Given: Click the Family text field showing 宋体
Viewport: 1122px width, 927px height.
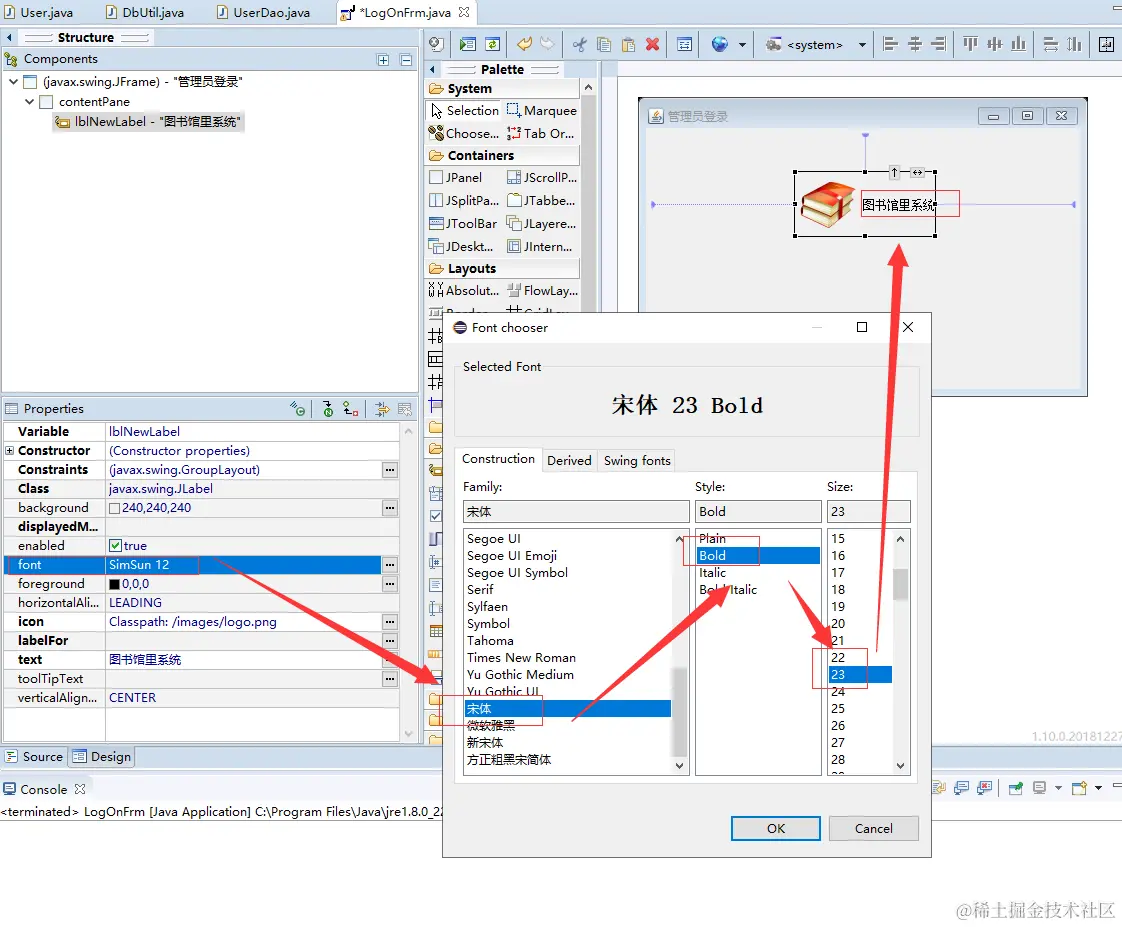Looking at the screenshot, I should coord(576,511).
